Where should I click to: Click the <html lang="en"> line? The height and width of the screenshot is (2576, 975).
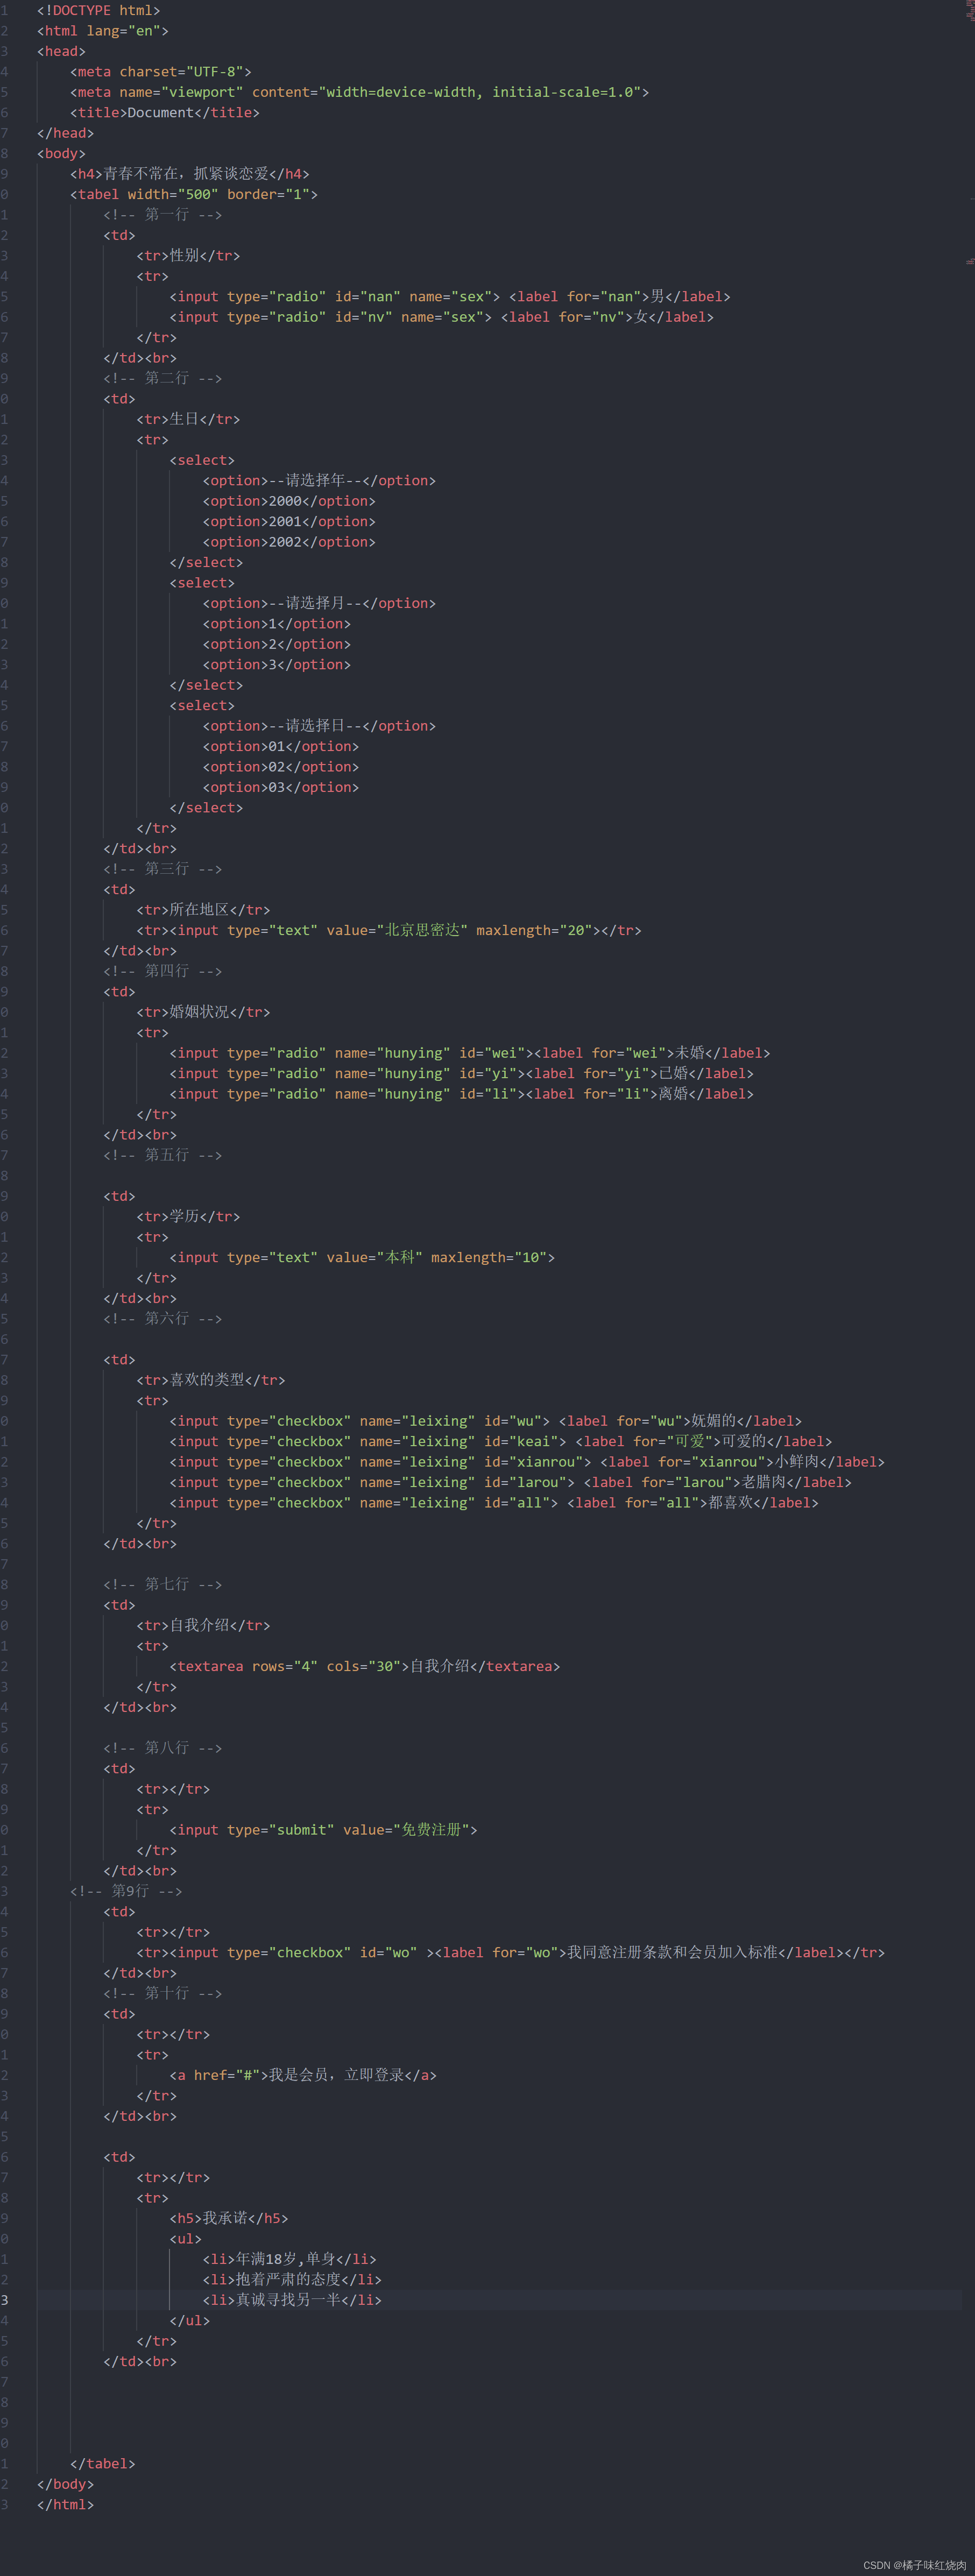pos(102,31)
